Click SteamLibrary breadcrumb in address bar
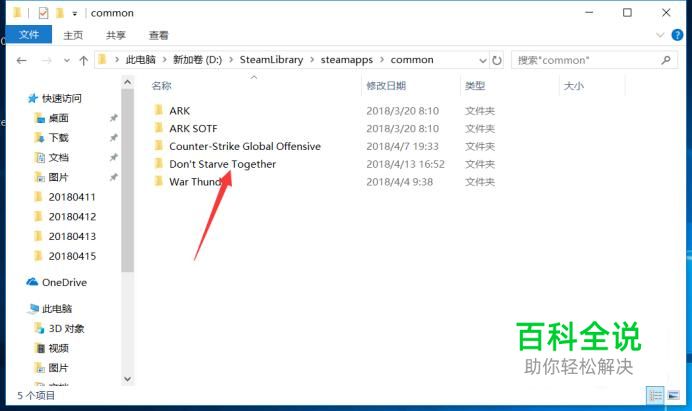The width and height of the screenshot is (692, 411). [x=271, y=60]
